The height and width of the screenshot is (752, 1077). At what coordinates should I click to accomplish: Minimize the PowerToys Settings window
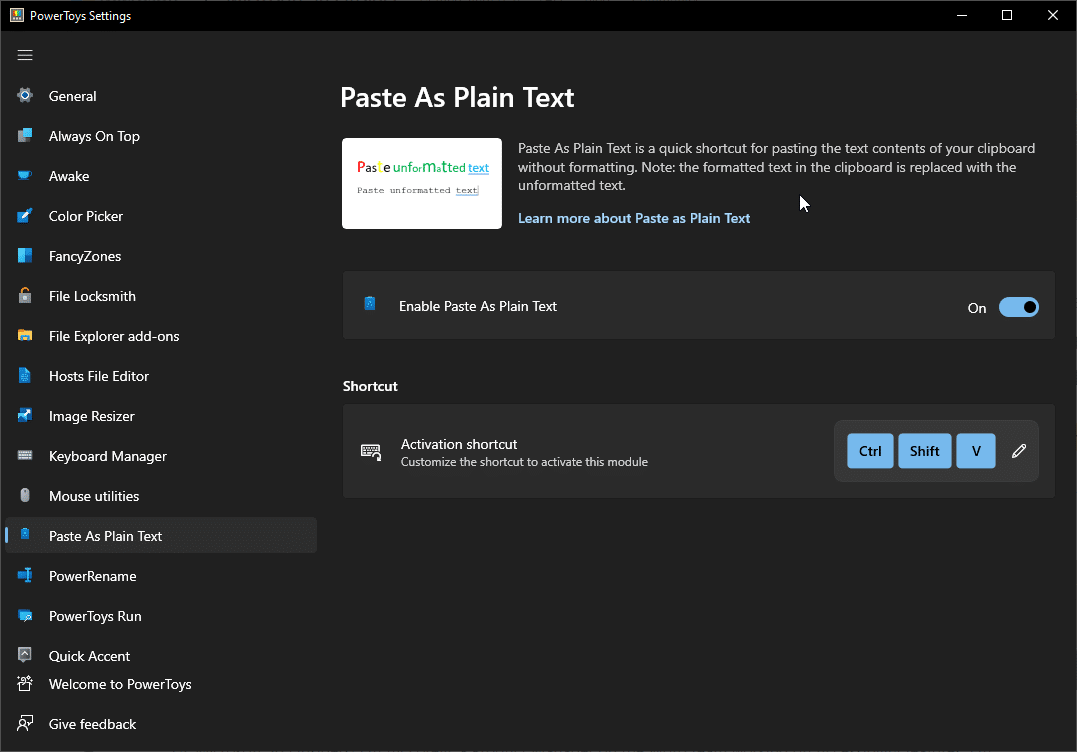pos(962,15)
